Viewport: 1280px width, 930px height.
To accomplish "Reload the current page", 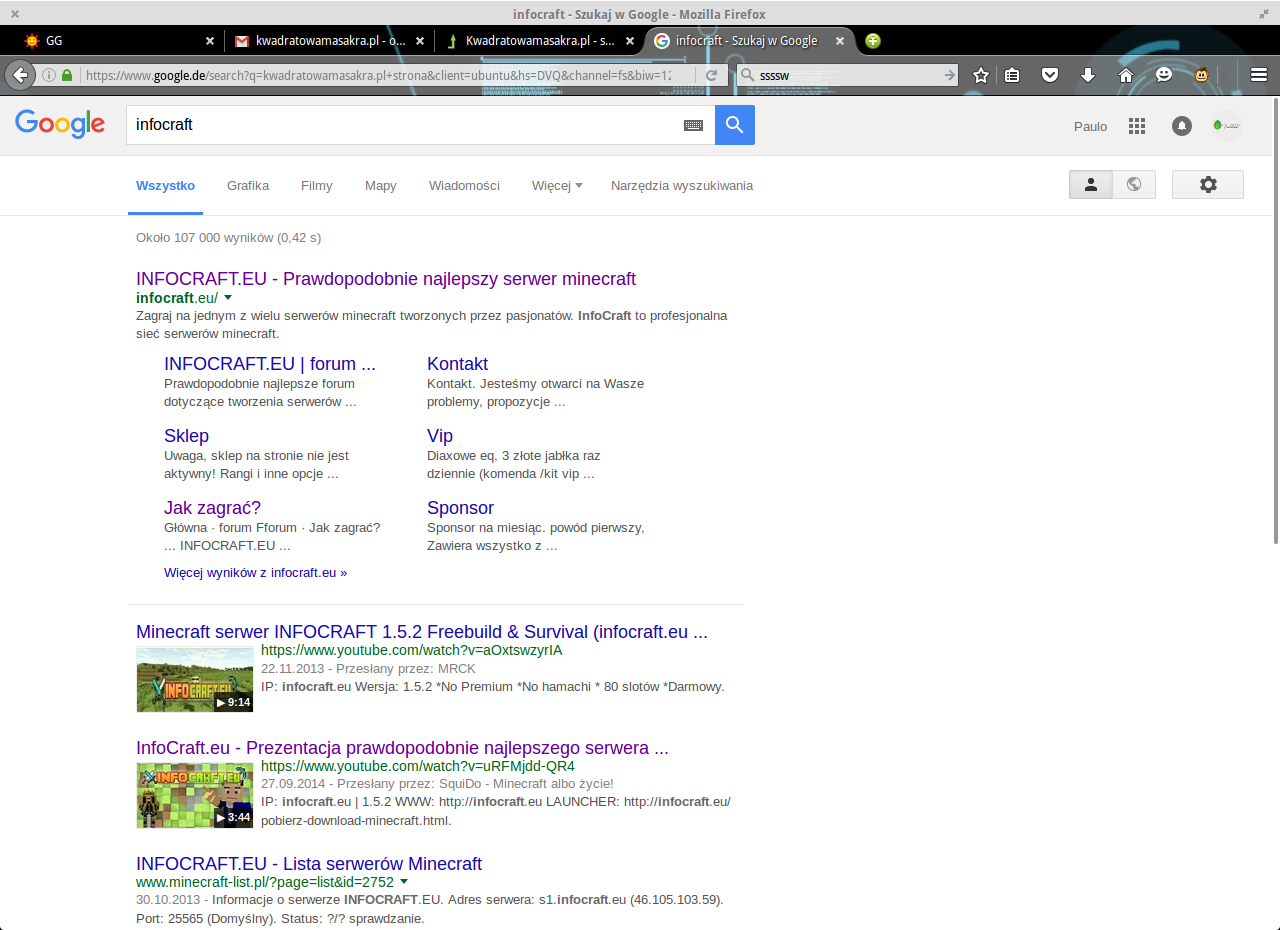I will (x=712, y=75).
